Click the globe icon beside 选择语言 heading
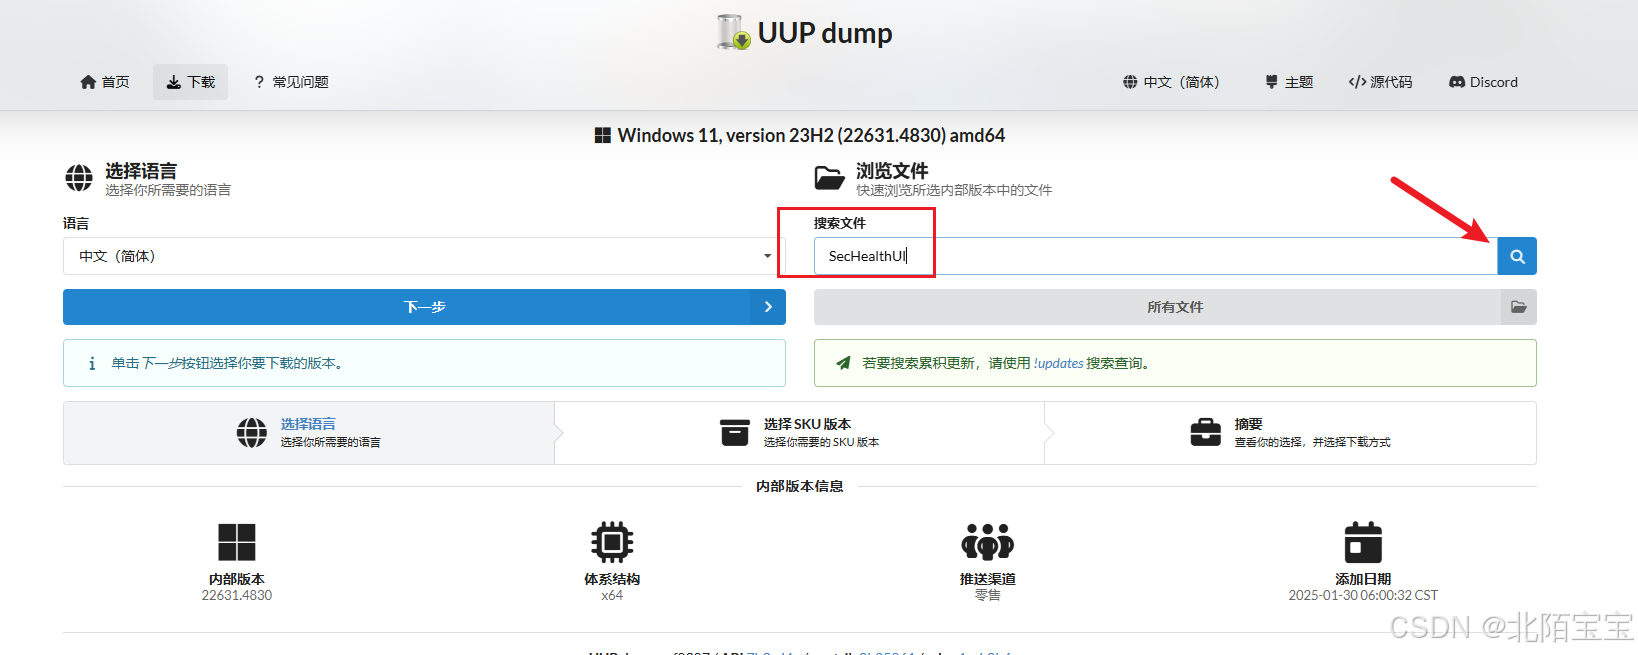Viewport: 1638px width, 655px height. [x=79, y=178]
